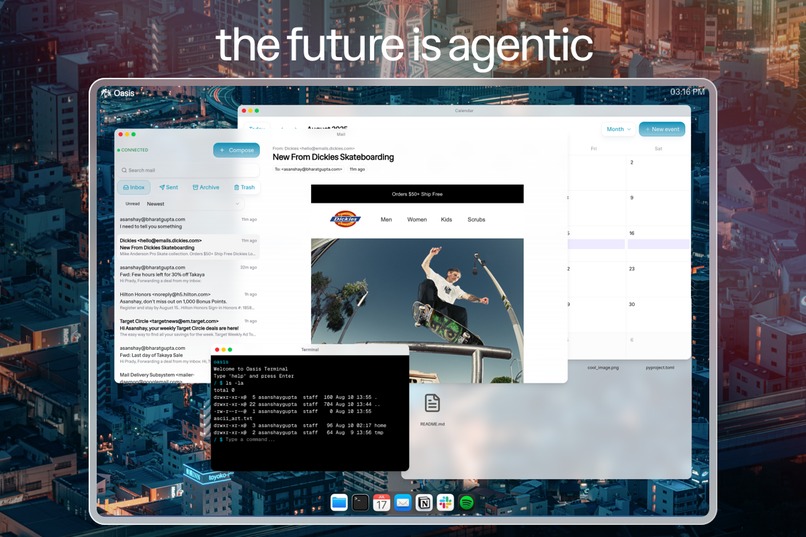Viewport: 806px width, 537px height.
Task: Click the Search mail field
Action: point(188,170)
